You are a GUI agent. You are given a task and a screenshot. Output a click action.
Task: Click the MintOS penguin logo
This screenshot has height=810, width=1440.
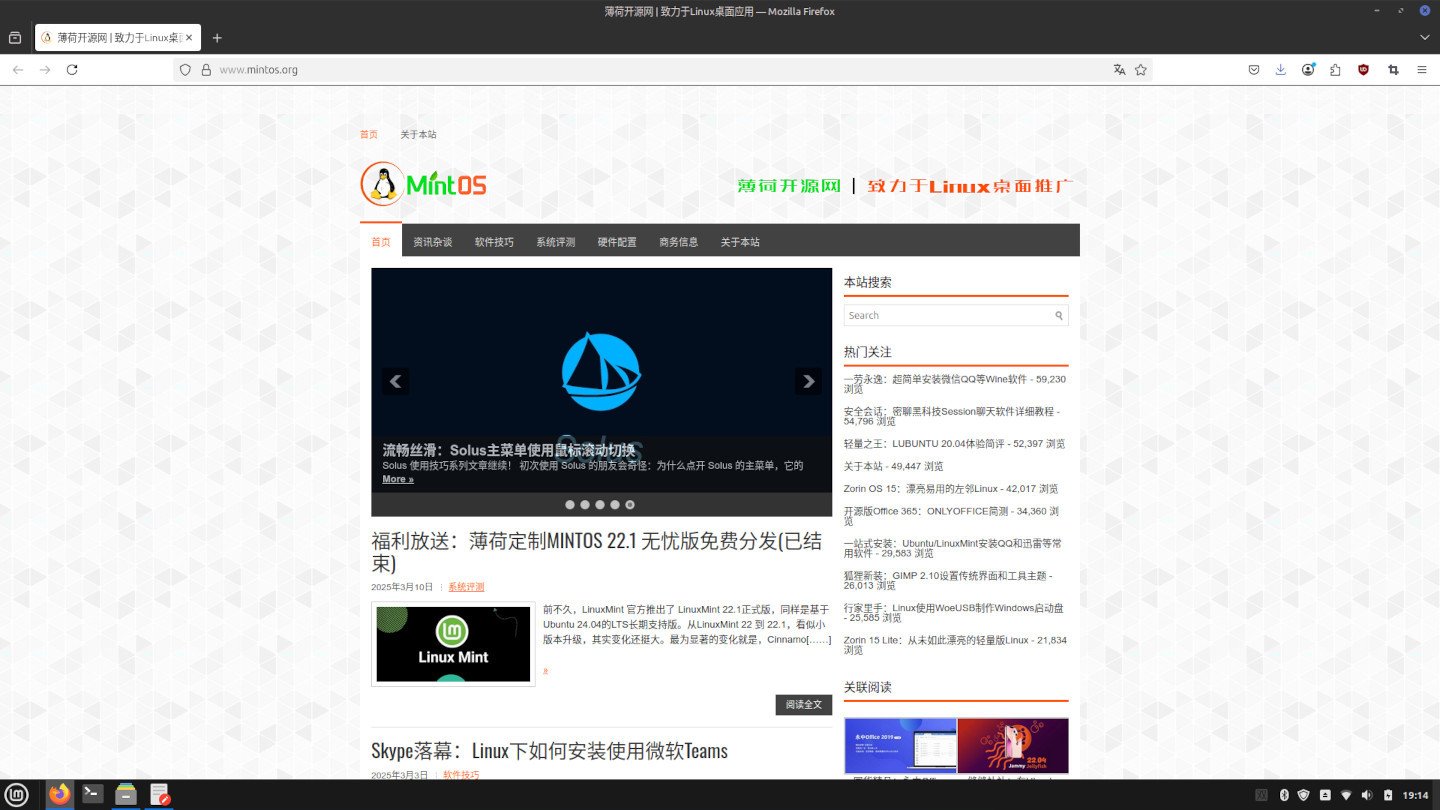424,185
